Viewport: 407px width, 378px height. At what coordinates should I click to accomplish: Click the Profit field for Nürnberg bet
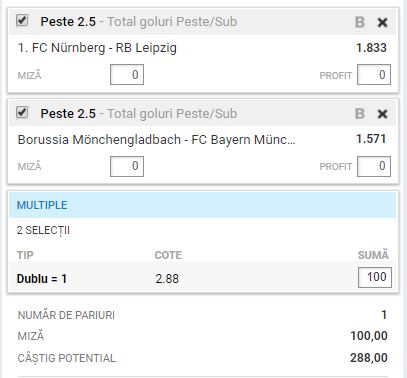pyautogui.click(x=374, y=75)
